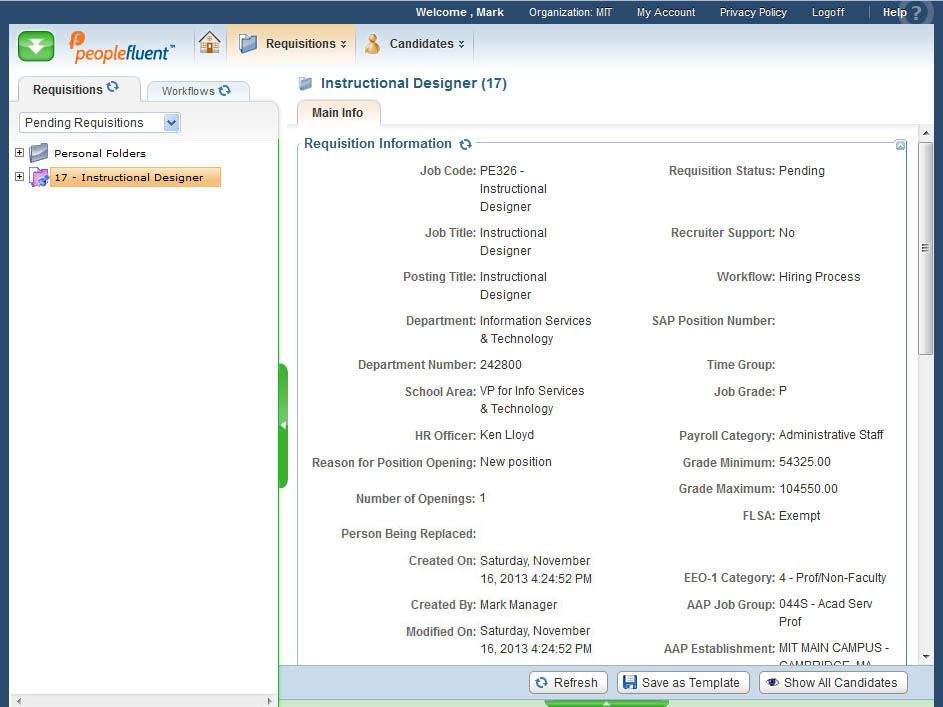Refresh the Requisitions tab list icon
The width and height of the screenshot is (943, 707).
[x=113, y=88]
